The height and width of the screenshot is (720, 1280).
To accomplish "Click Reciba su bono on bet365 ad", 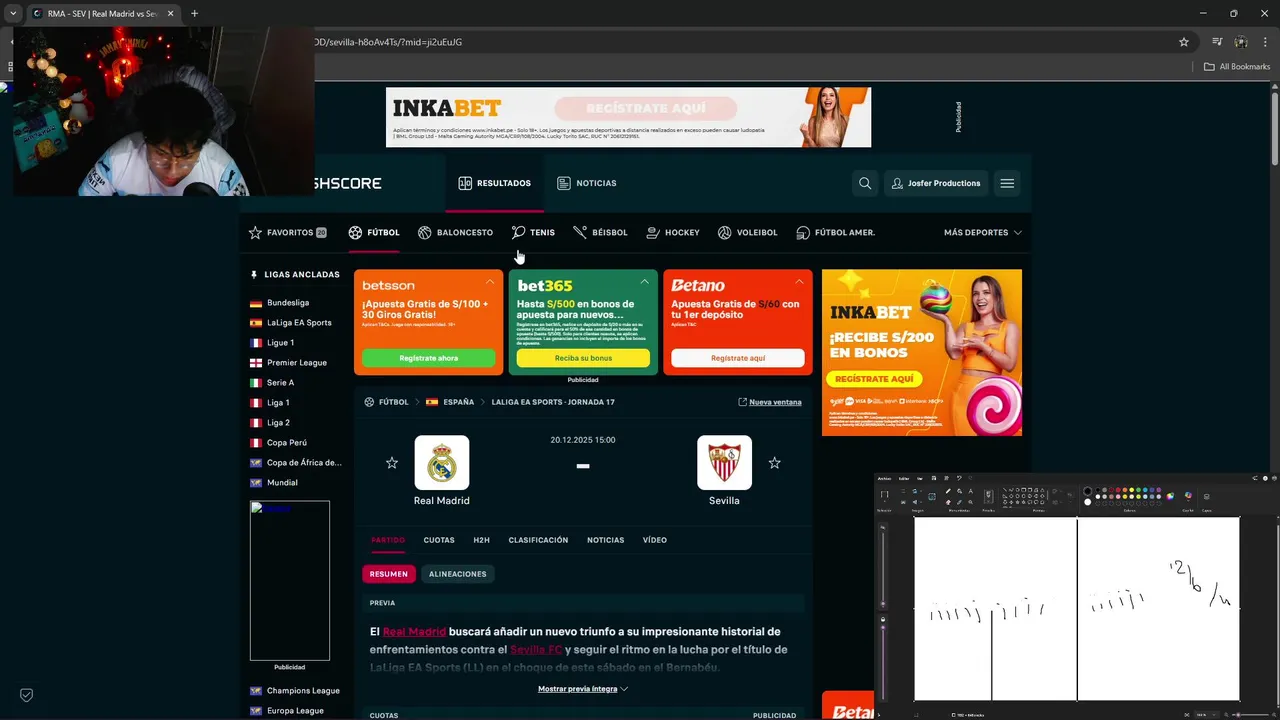I will coord(583,358).
